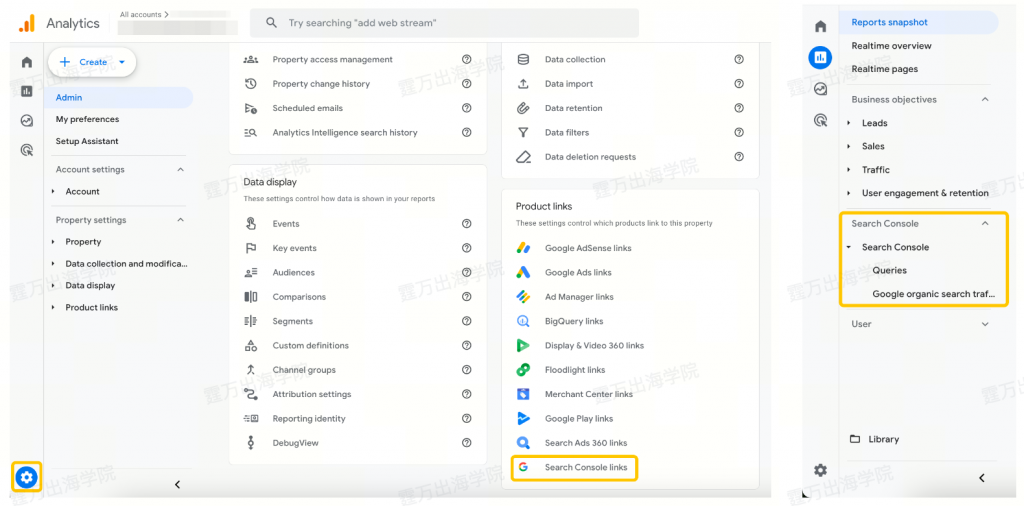Screen dimensions: 1024x506
Task: Expand Traffic in Reports panel
Action: [849, 170]
